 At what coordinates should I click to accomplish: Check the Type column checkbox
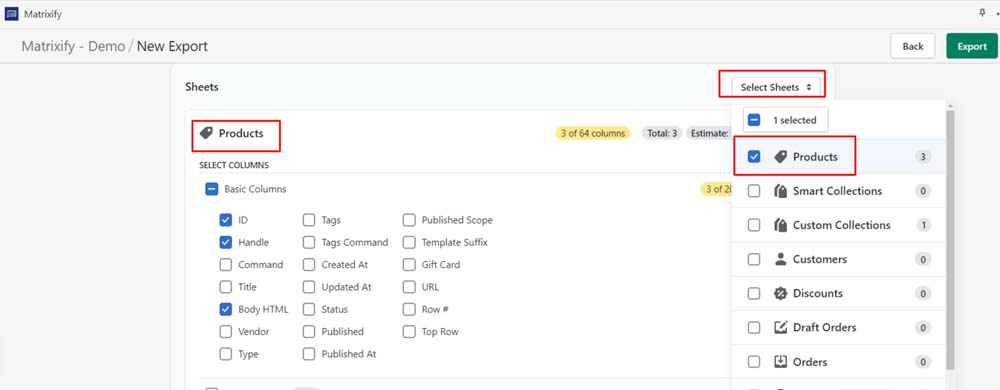[225, 354]
